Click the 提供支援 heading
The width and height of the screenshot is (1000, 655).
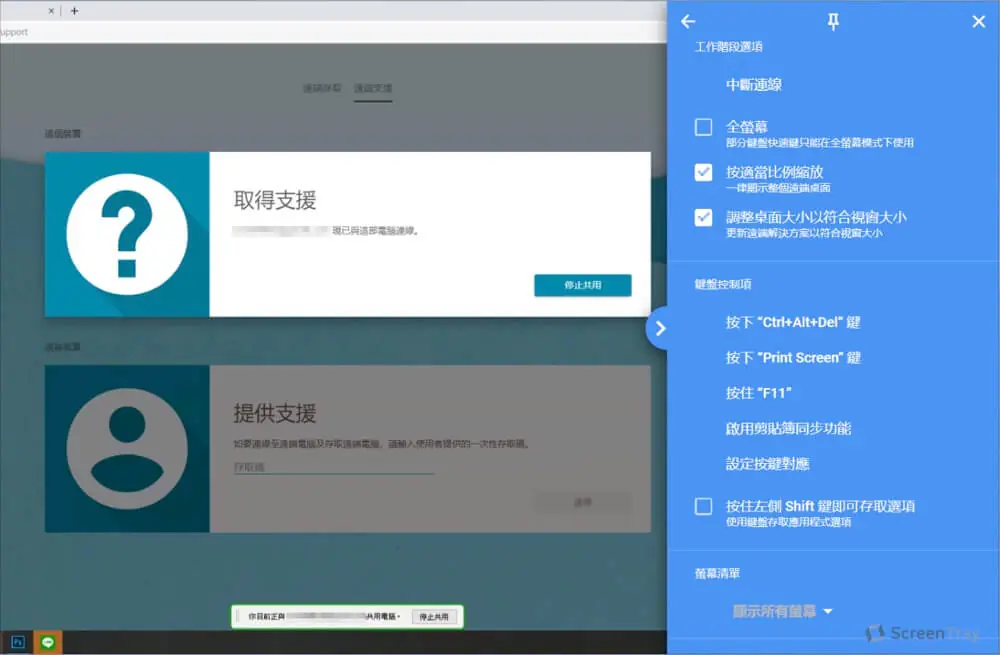click(x=275, y=413)
